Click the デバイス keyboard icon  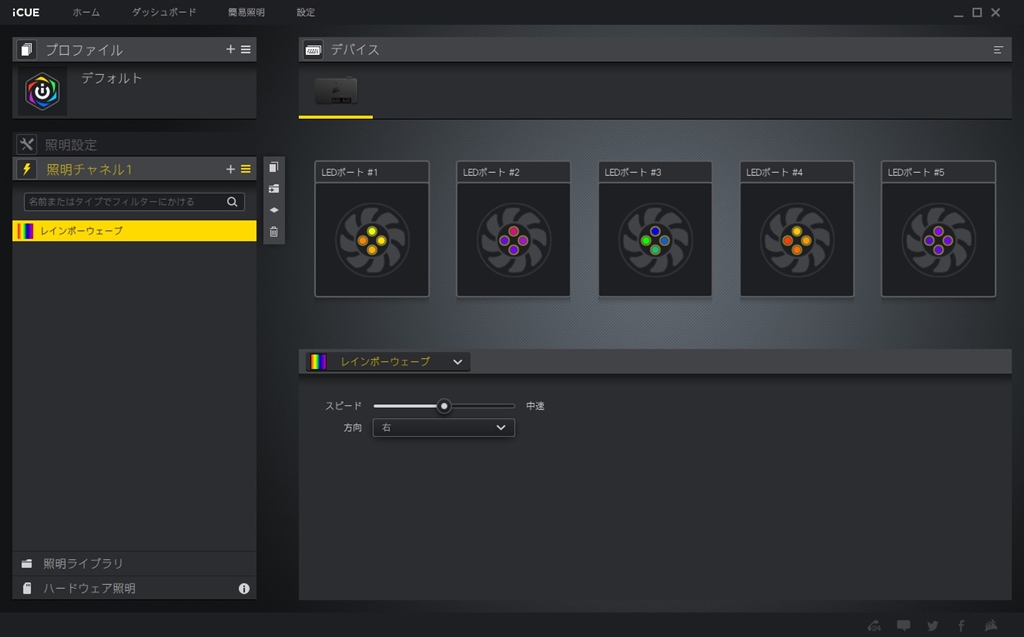coord(313,50)
